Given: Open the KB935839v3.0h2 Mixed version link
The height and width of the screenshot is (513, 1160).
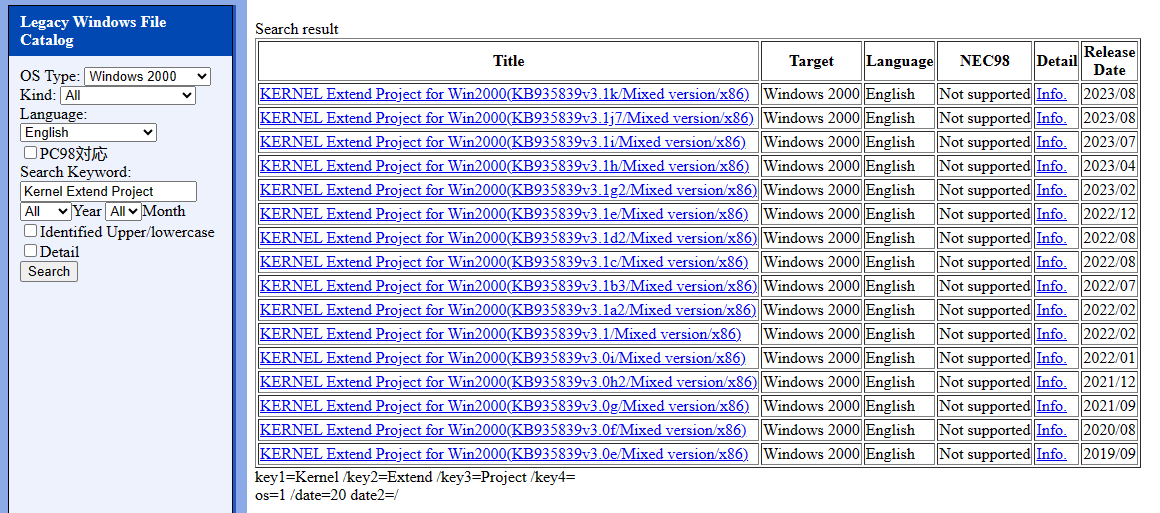Looking at the screenshot, I should [x=507, y=382].
